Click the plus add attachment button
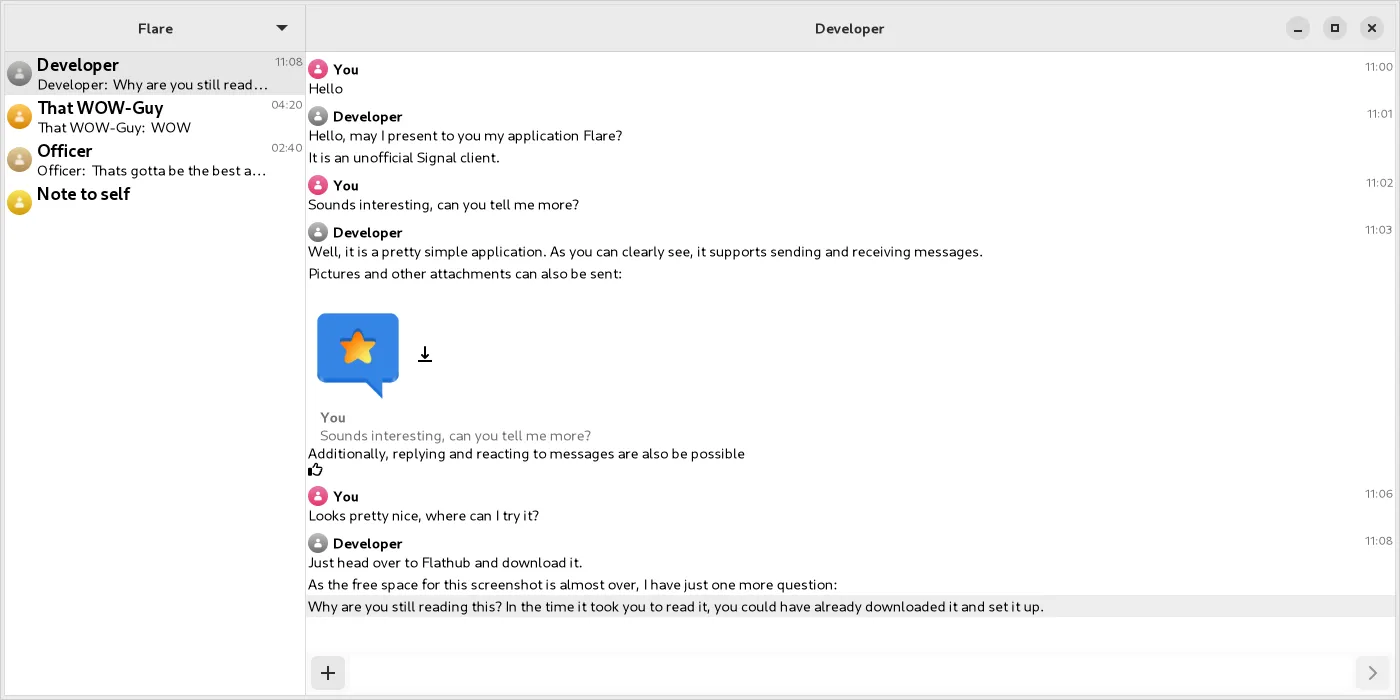Viewport: 1400px width, 700px height. tap(328, 673)
